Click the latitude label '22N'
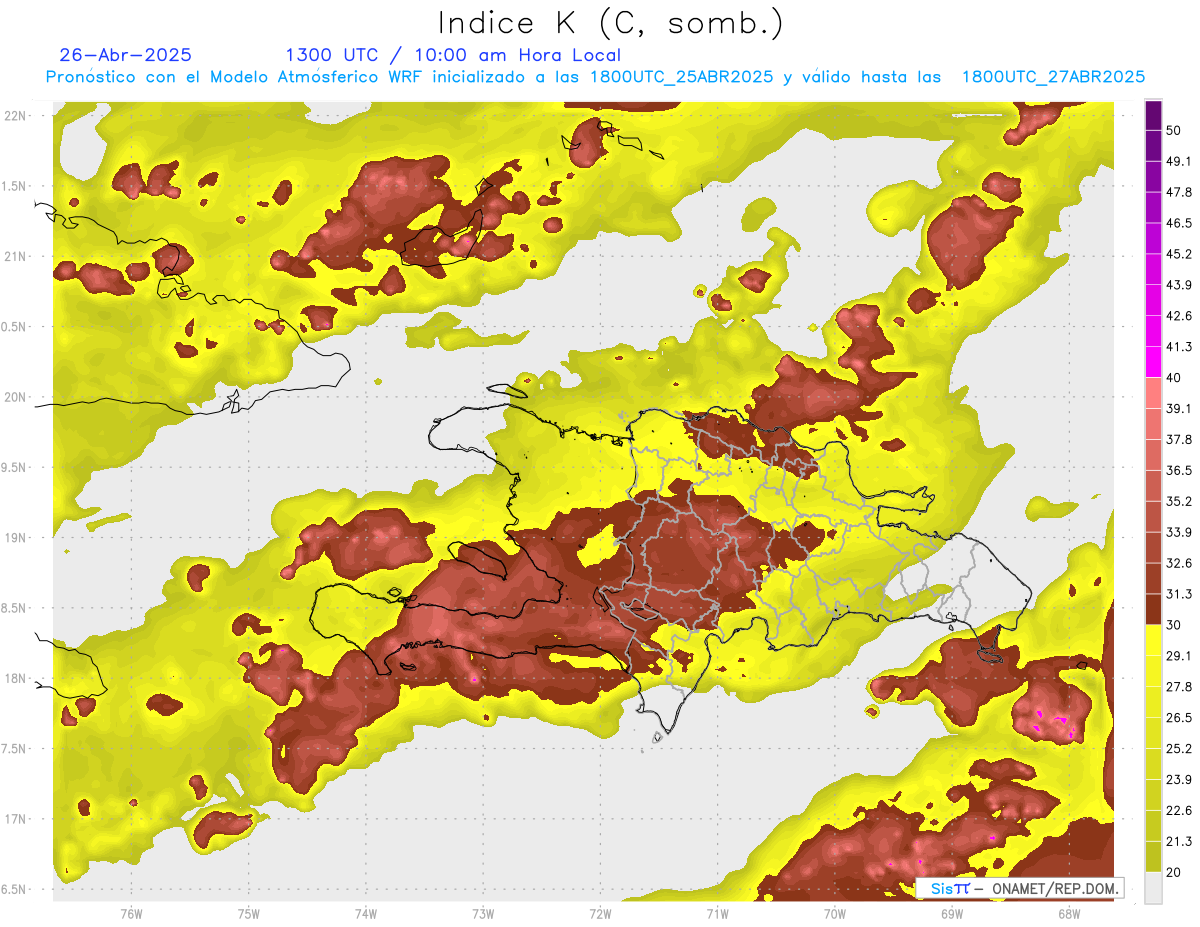The image size is (1200, 927). pos(16,116)
